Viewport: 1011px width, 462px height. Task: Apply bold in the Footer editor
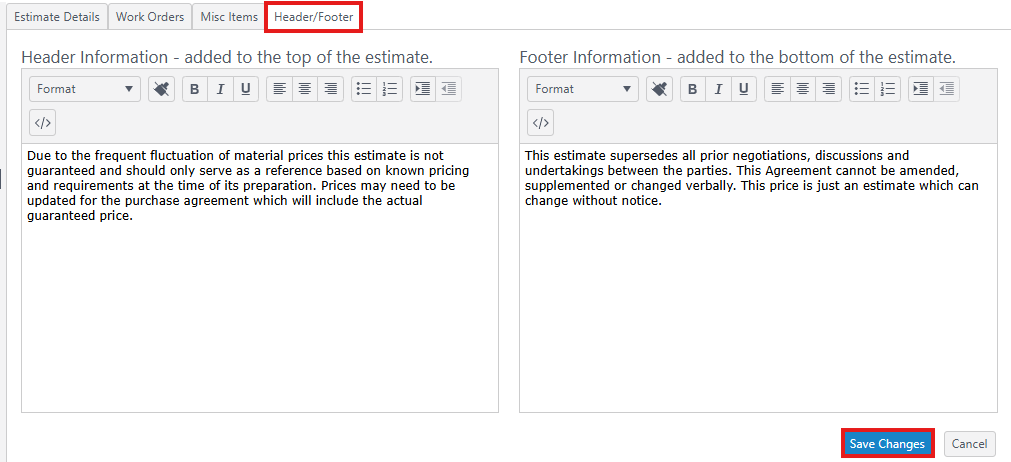[693, 89]
